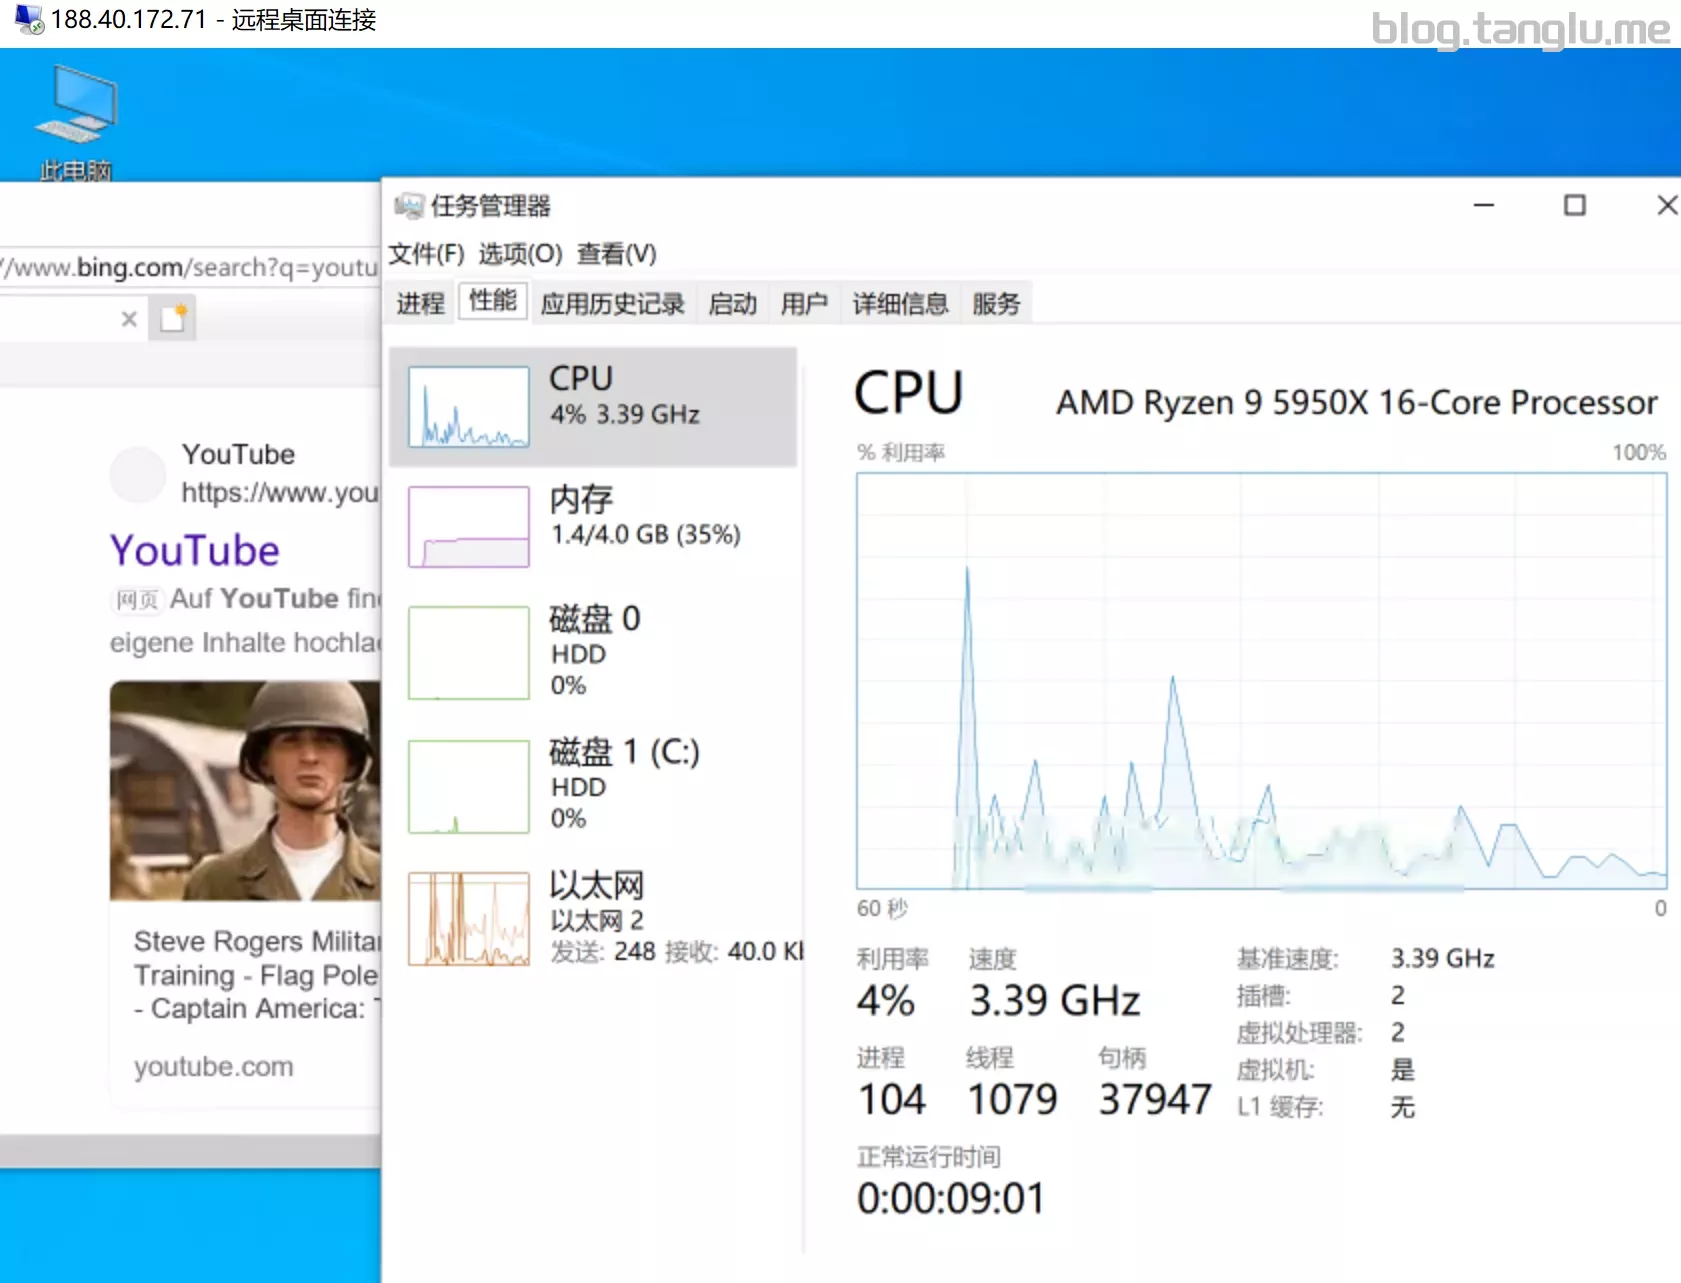Select the 性能 tab
This screenshot has width=1681, height=1283.
pos(493,300)
